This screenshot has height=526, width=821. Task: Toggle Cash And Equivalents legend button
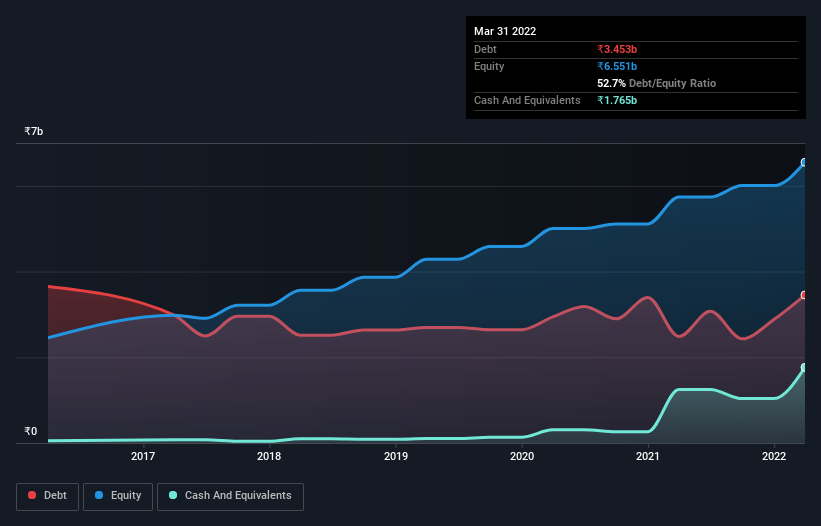[x=230, y=496]
